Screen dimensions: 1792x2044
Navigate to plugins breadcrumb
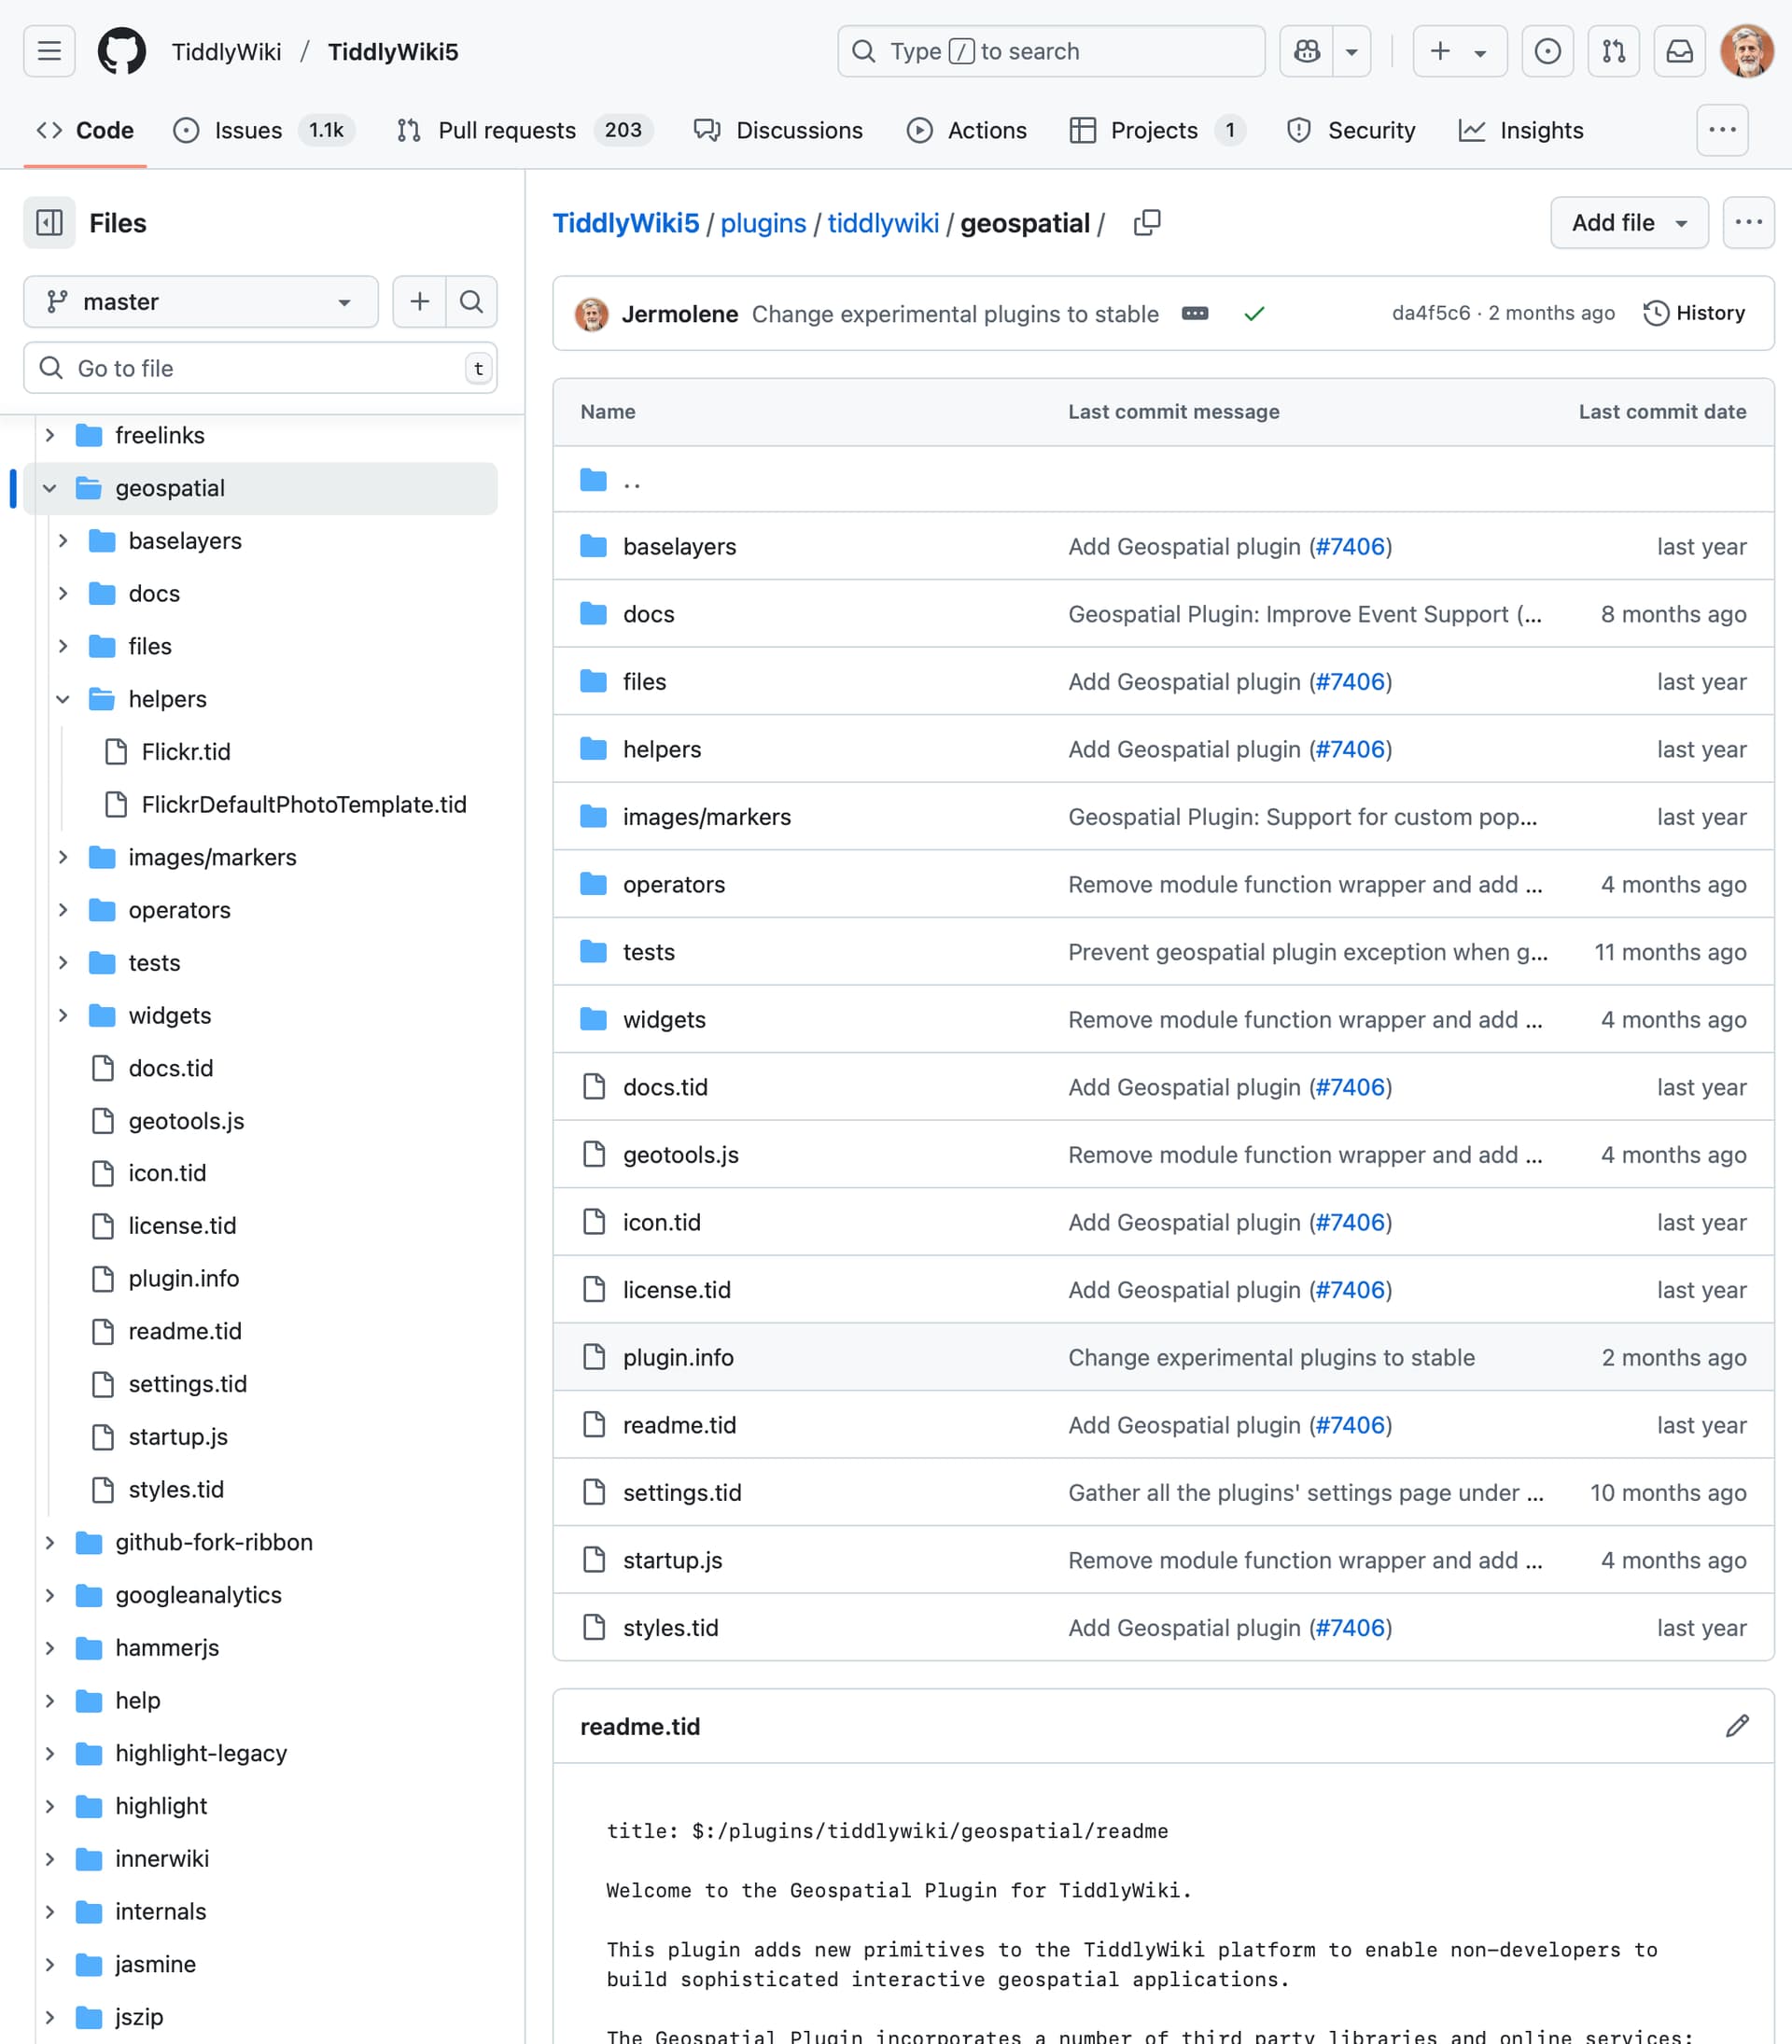(x=763, y=222)
